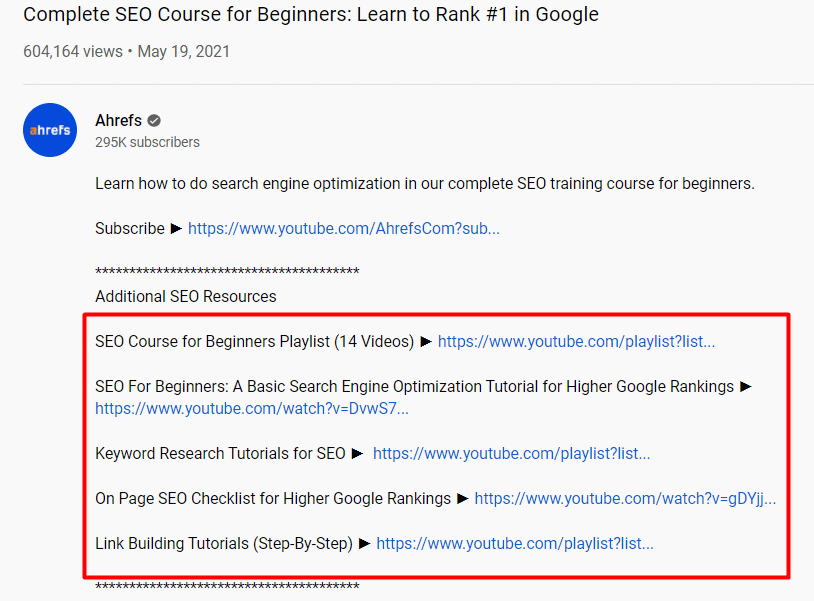Open the SEO Course for Beginners Playlist link
The height and width of the screenshot is (601, 814).
click(x=576, y=342)
